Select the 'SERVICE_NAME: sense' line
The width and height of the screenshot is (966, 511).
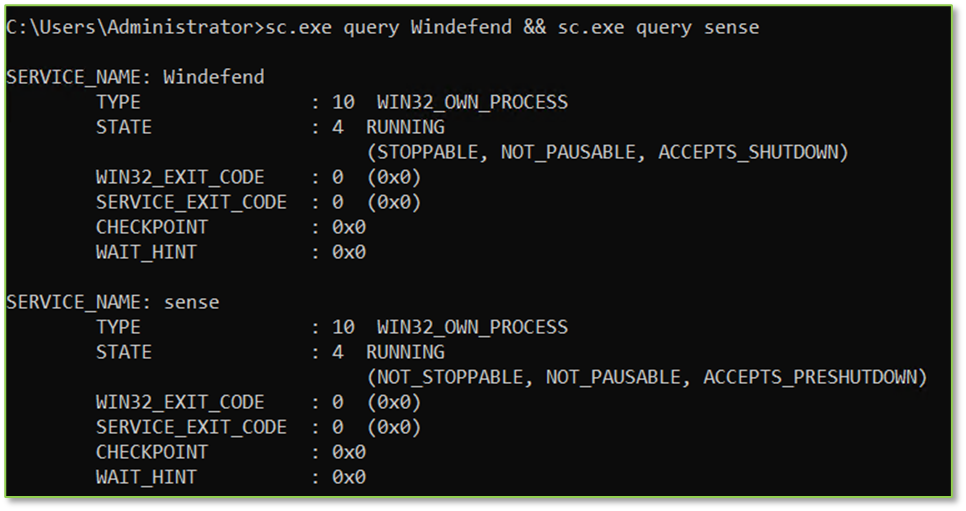(112, 302)
